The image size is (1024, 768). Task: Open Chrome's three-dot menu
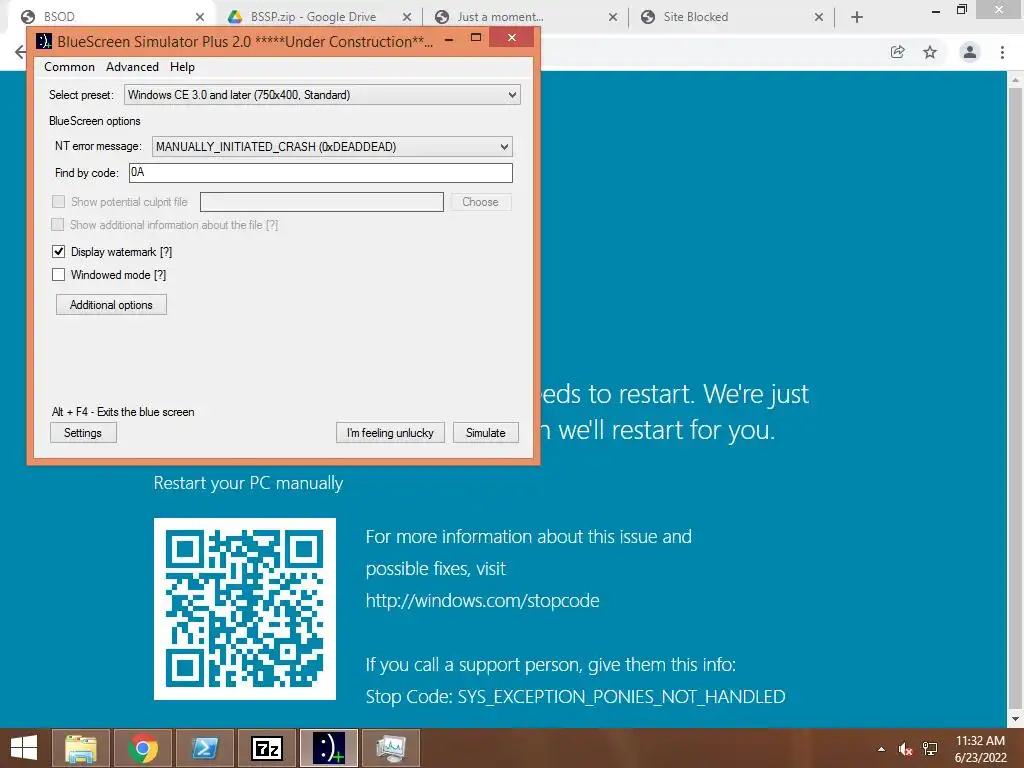(x=1002, y=52)
